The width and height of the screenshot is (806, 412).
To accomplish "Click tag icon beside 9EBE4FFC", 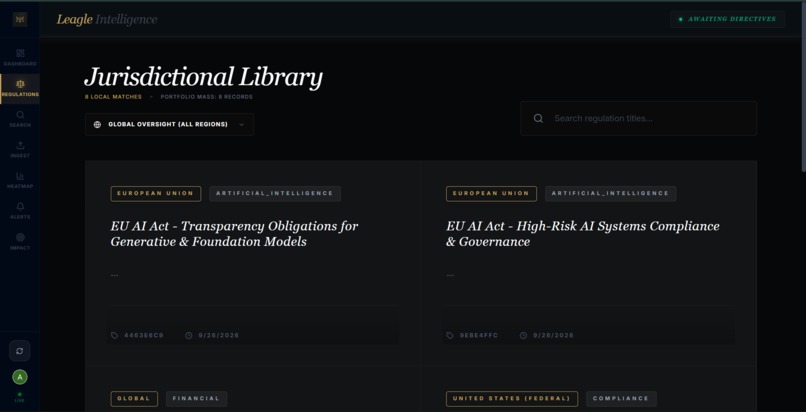I will (450, 335).
